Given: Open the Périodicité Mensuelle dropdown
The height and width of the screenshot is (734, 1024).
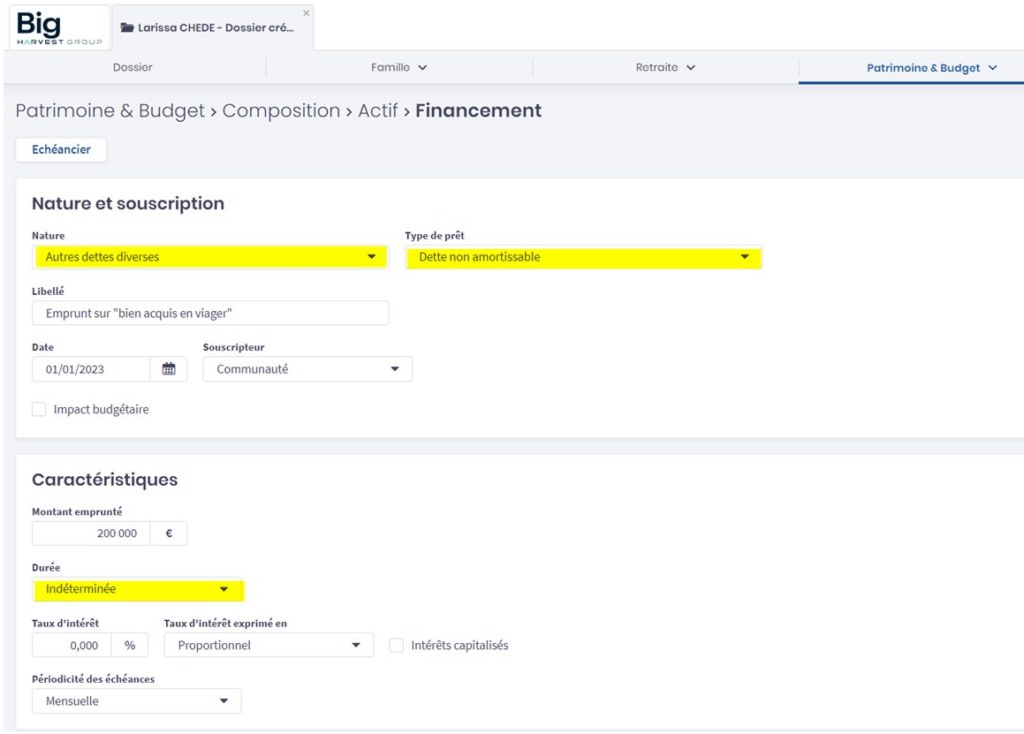Looking at the screenshot, I should (x=137, y=701).
